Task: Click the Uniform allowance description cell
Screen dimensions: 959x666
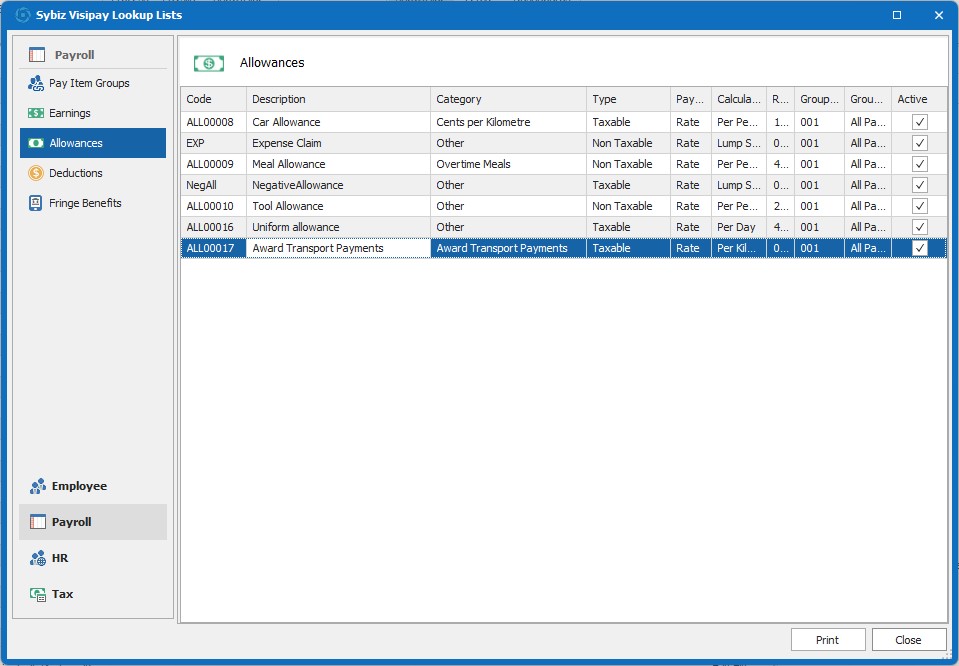Action: click(338, 227)
